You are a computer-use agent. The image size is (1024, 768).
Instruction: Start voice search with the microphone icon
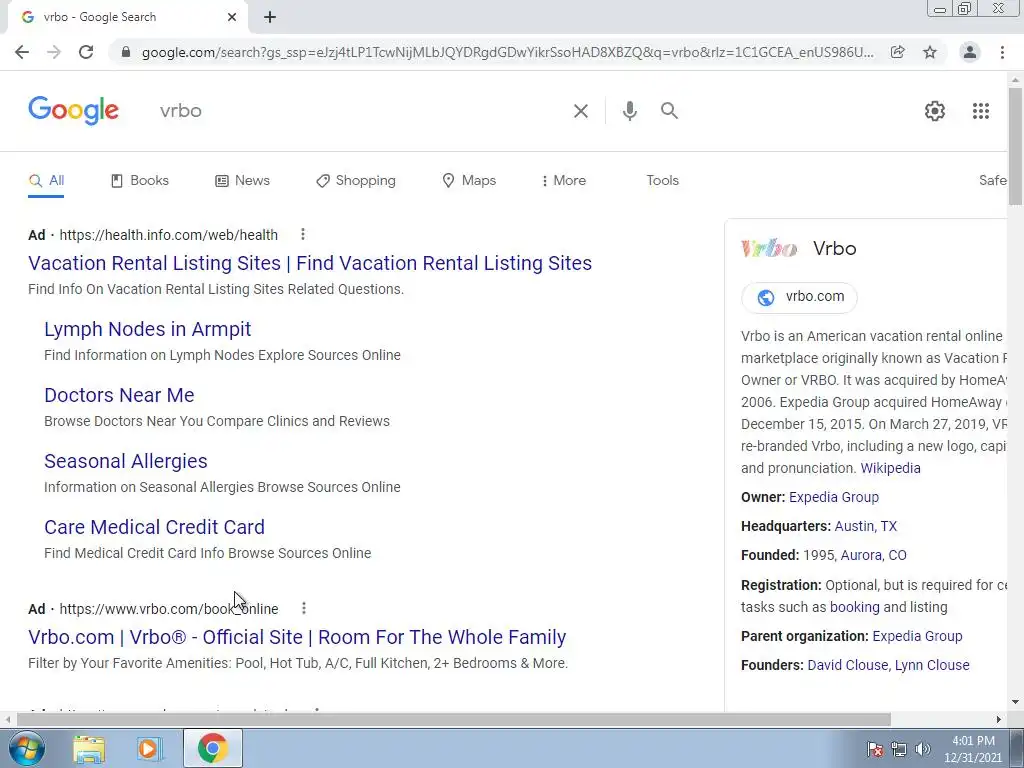click(630, 111)
